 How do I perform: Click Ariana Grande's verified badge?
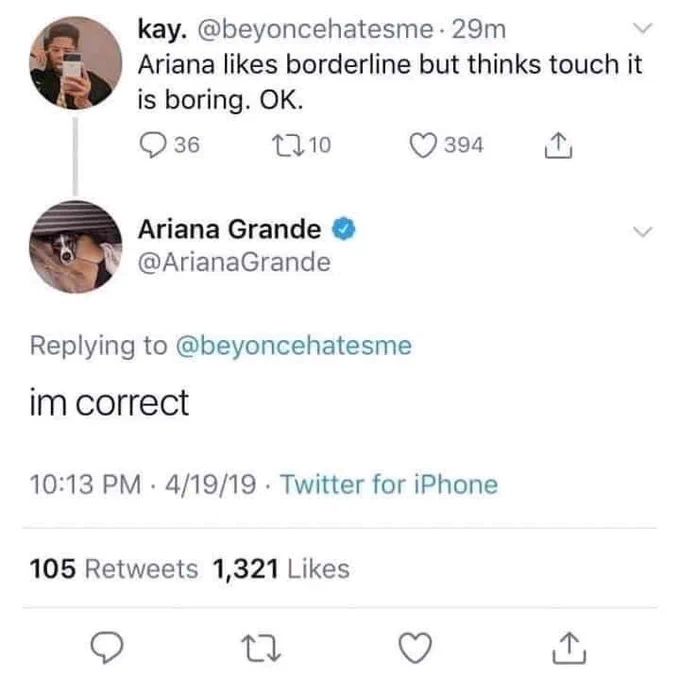point(344,229)
